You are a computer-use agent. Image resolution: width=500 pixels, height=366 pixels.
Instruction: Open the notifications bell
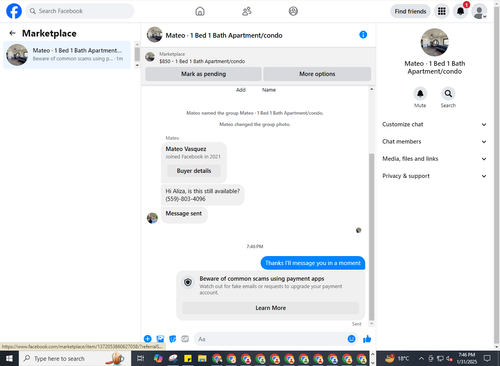(x=460, y=11)
